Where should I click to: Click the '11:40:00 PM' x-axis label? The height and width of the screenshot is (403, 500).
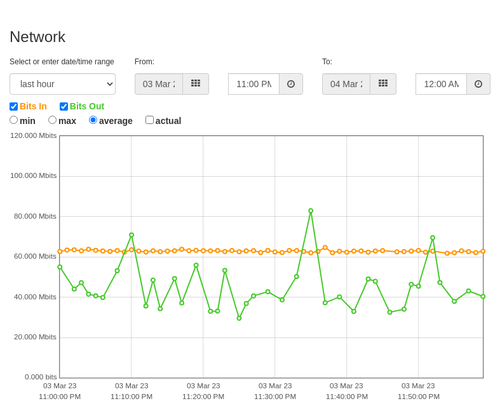347,397
